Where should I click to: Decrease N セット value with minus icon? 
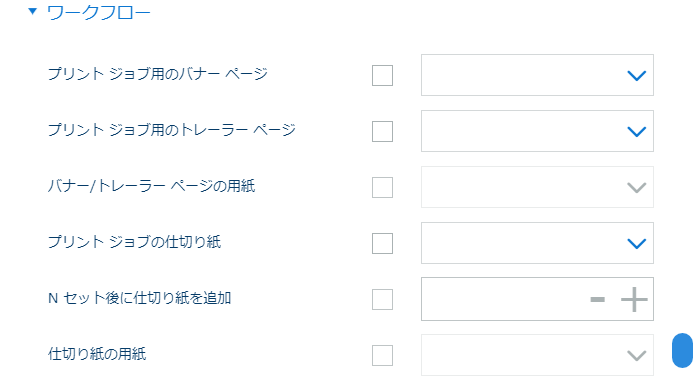597,299
